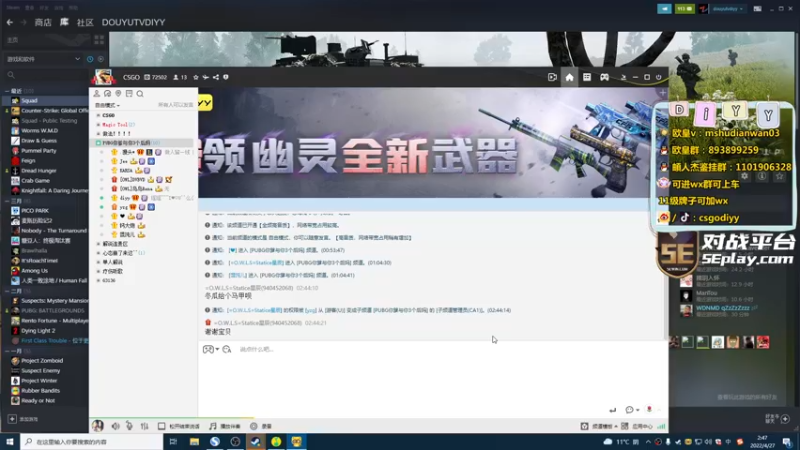Click Steam back navigation arrow

click(10, 22)
